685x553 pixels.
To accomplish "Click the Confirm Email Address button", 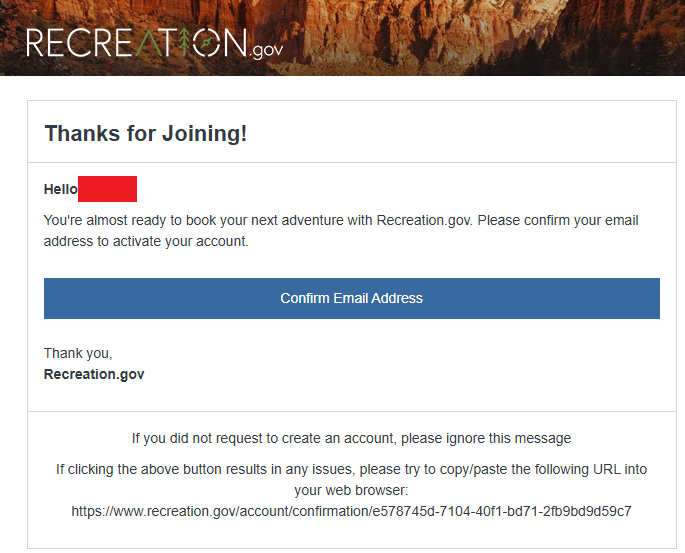I will (x=352, y=298).
